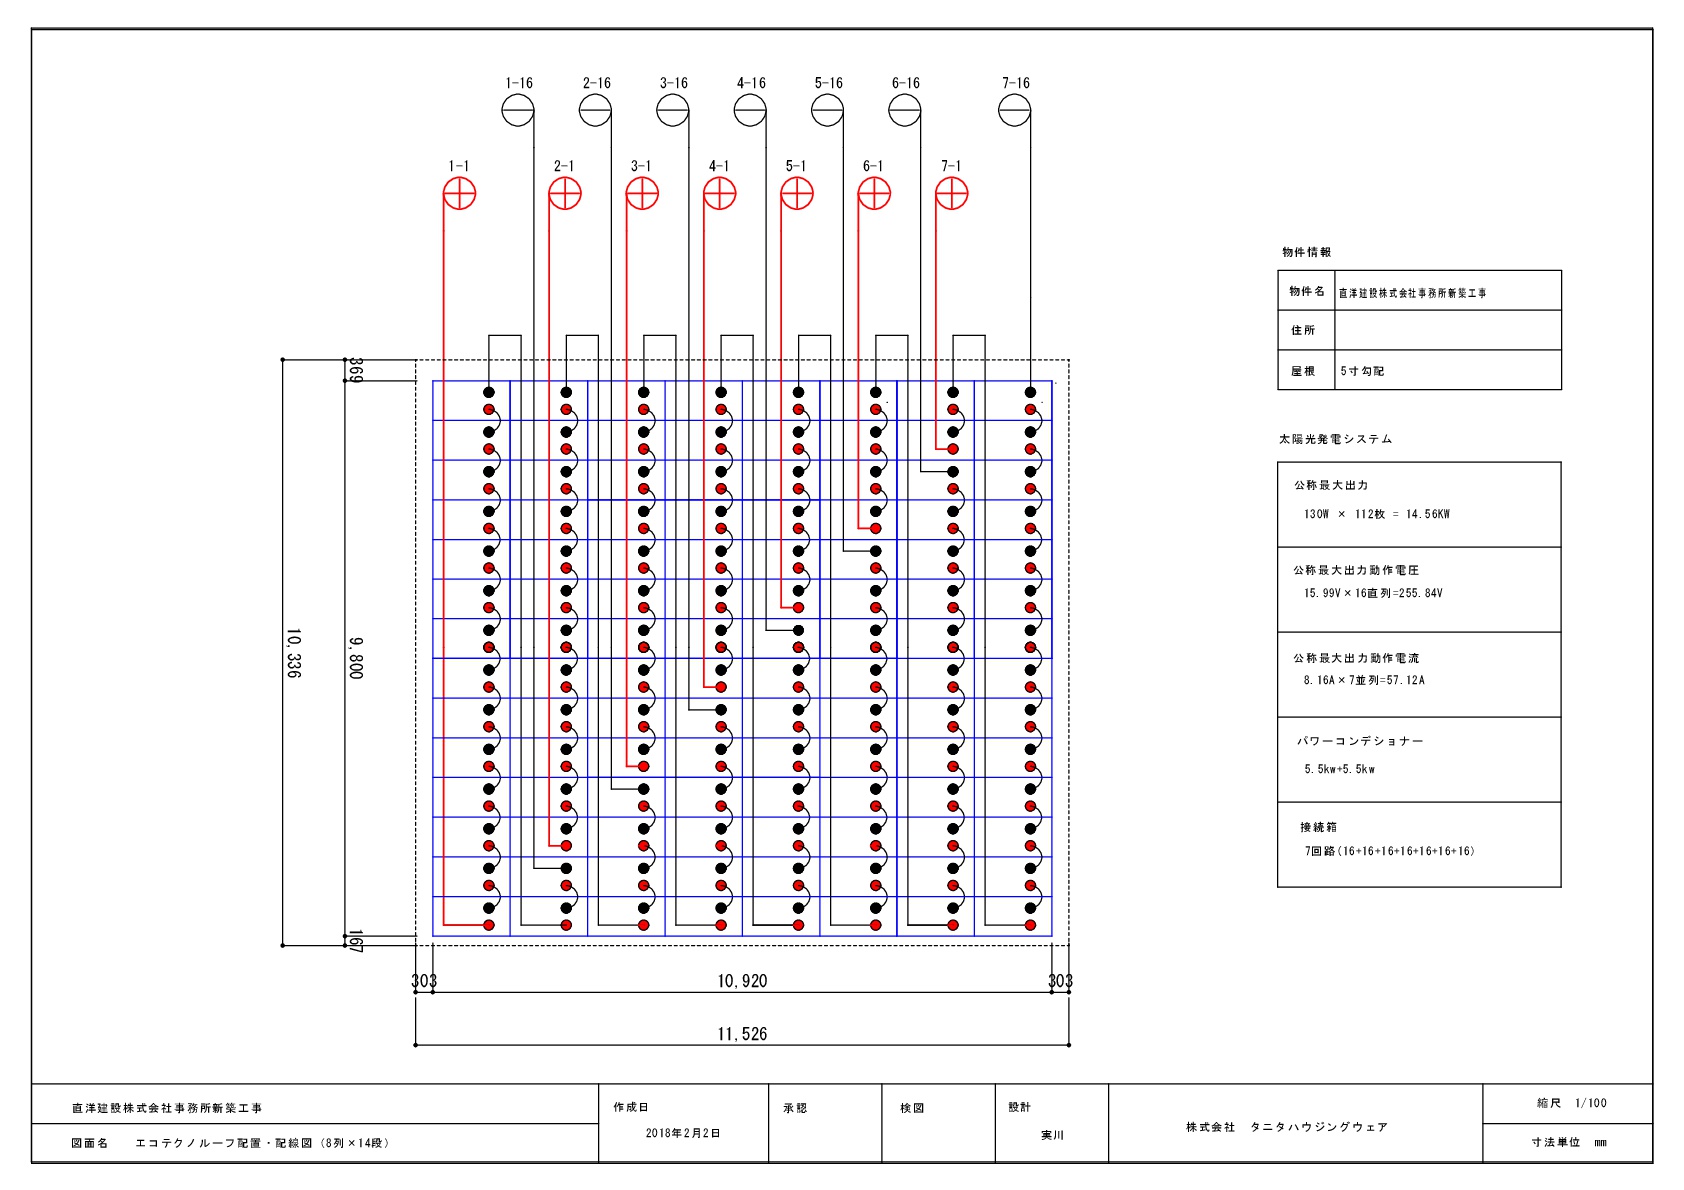Click the black negative terminal symbol 7-16
This screenshot has height=1190, width=1684.
tap(1015, 110)
